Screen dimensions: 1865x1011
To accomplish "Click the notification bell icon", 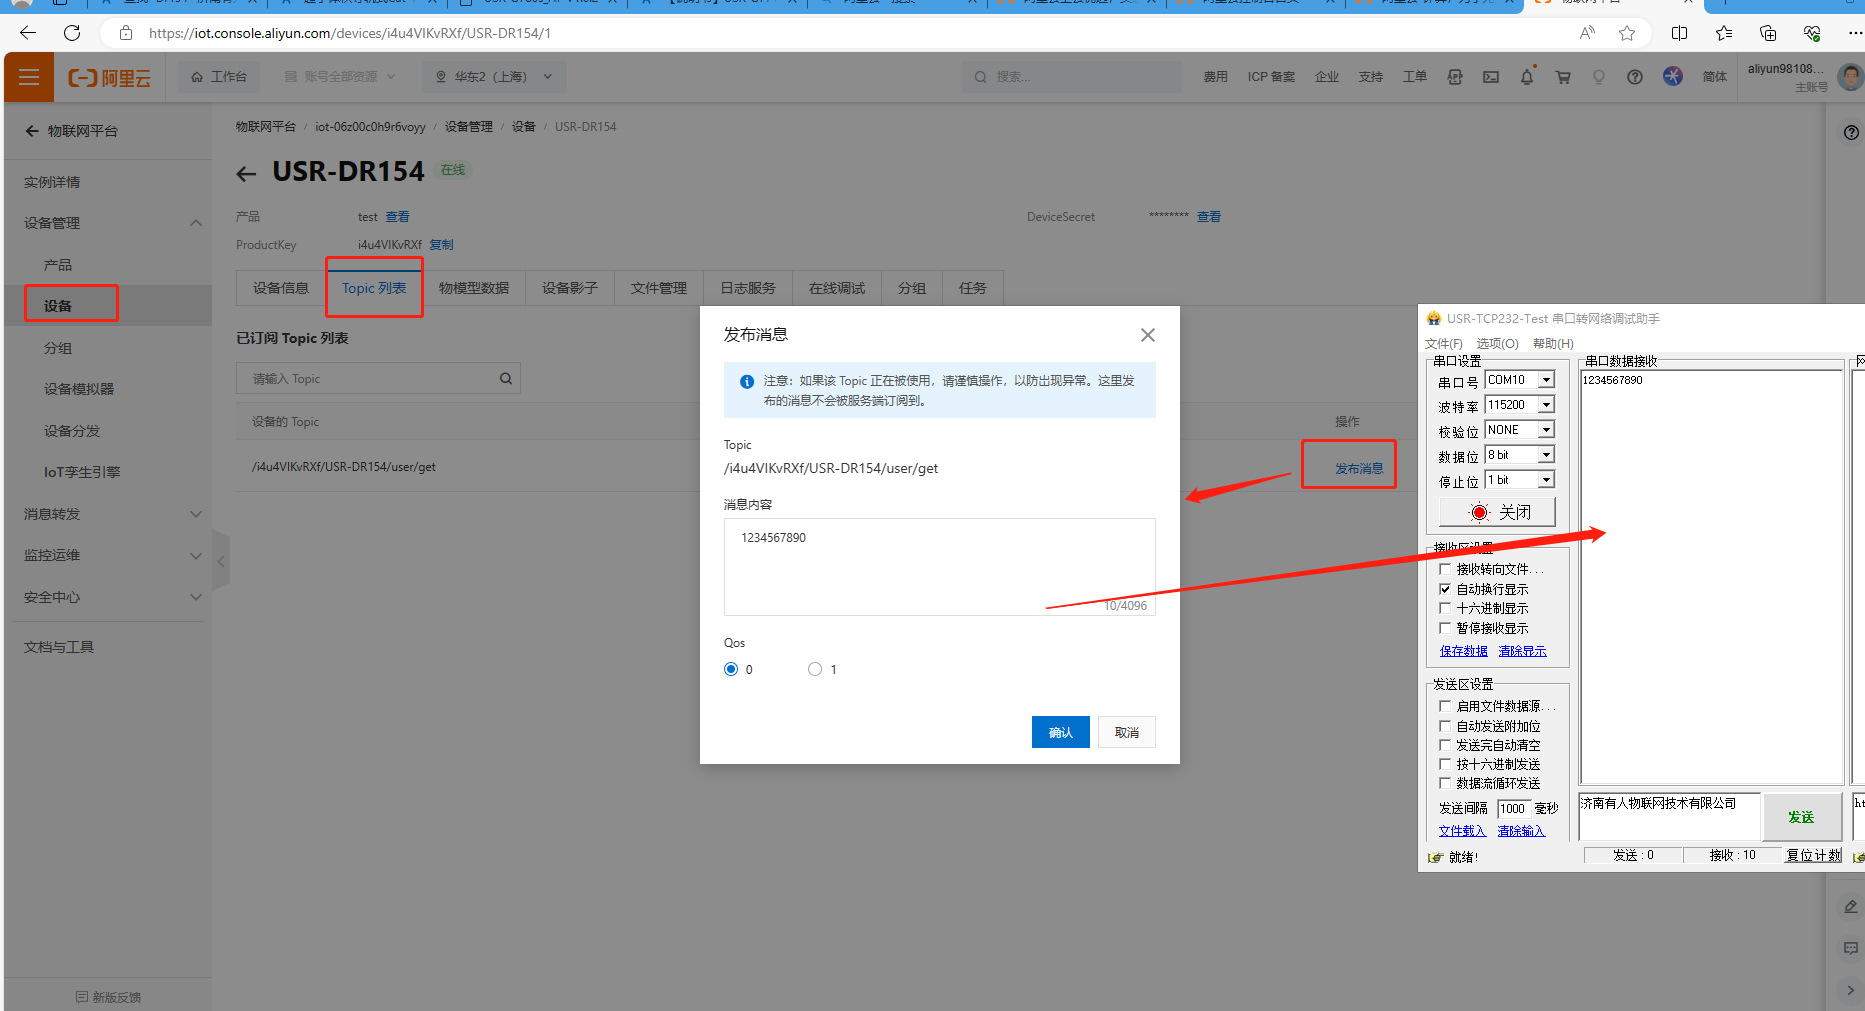I will (x=1526, y=77).
